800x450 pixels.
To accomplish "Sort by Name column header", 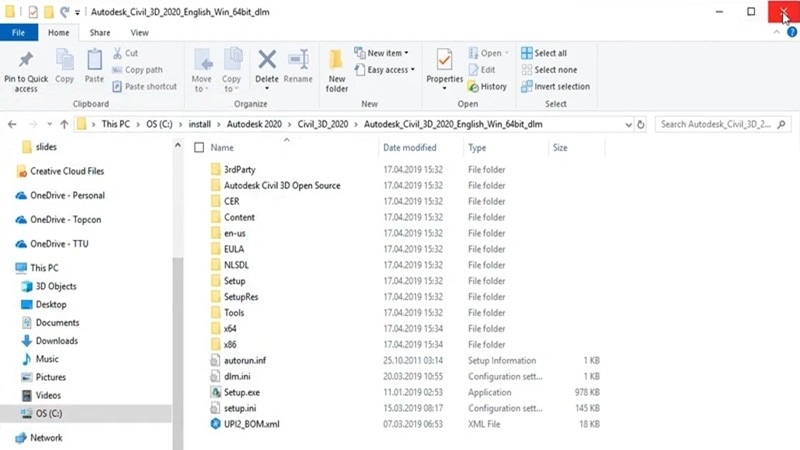I will pos(222,147).
